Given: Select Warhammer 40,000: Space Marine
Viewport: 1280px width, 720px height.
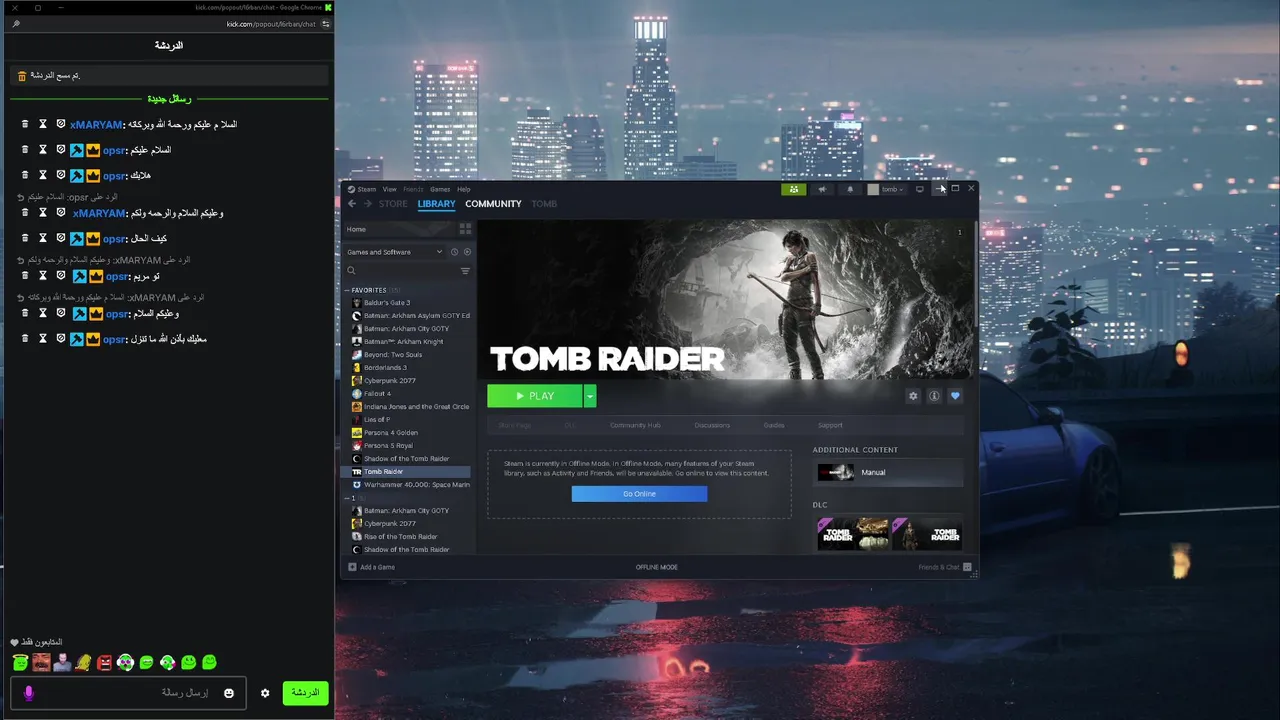Looking at the screenshot, I should (410, 485).
